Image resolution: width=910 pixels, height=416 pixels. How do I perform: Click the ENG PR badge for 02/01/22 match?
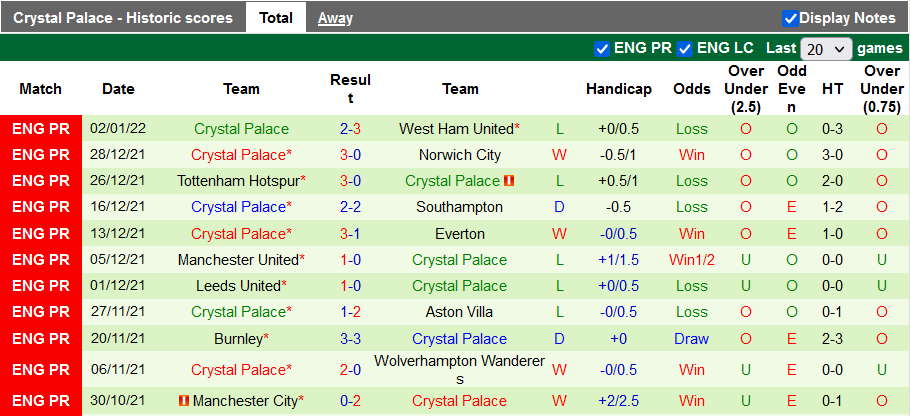click(41, 129)
